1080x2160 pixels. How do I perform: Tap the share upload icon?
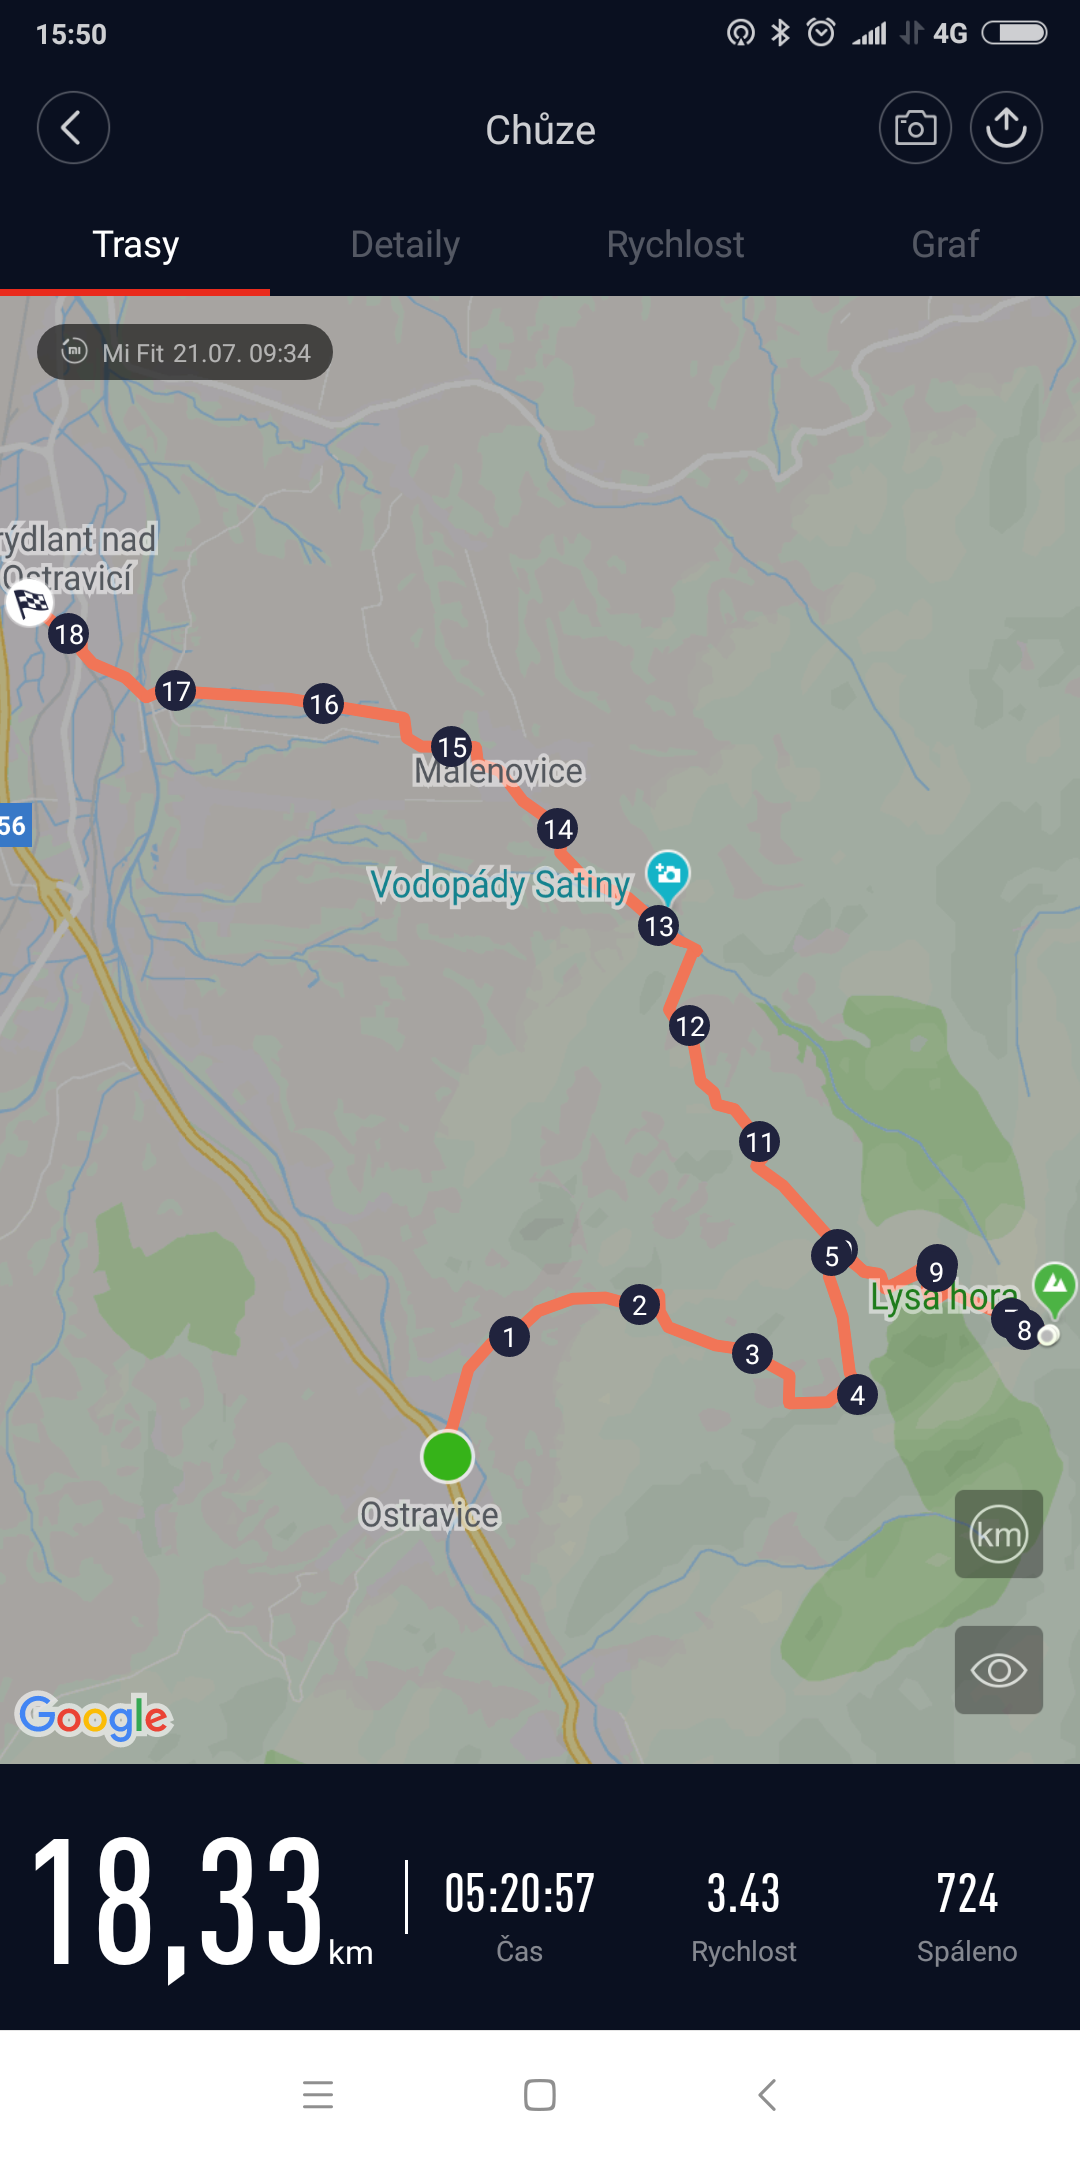(1006, 128)
